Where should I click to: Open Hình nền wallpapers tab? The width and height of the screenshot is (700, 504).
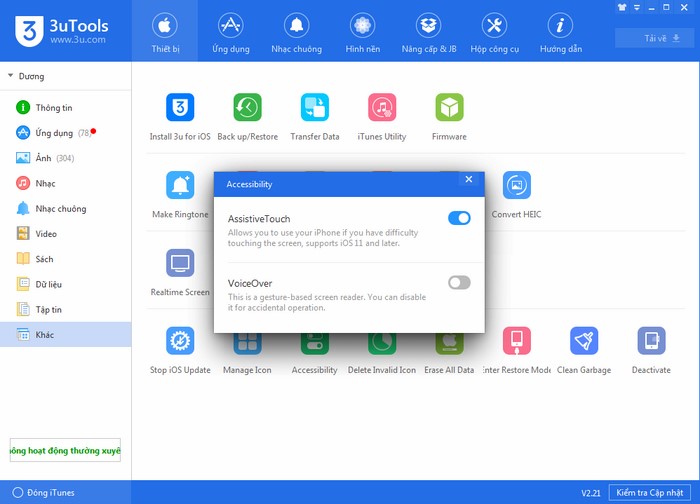(x=362, y=33)
